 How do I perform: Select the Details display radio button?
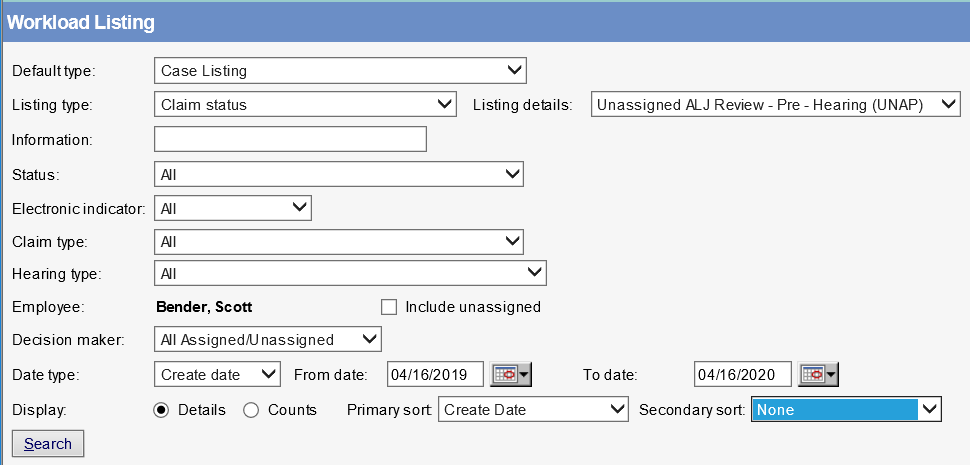coord(160,410)
